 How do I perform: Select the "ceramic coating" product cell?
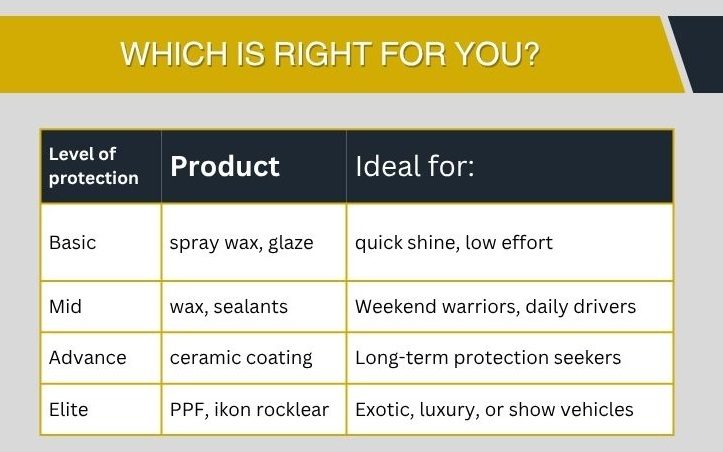[x=241, y=357]
